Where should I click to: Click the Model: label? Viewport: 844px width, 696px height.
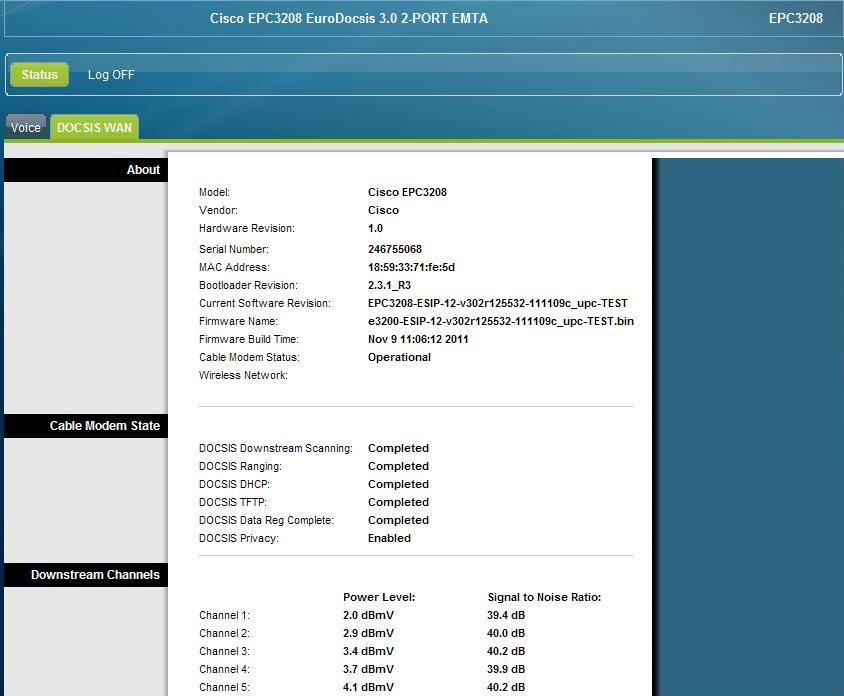pos(214,192)
